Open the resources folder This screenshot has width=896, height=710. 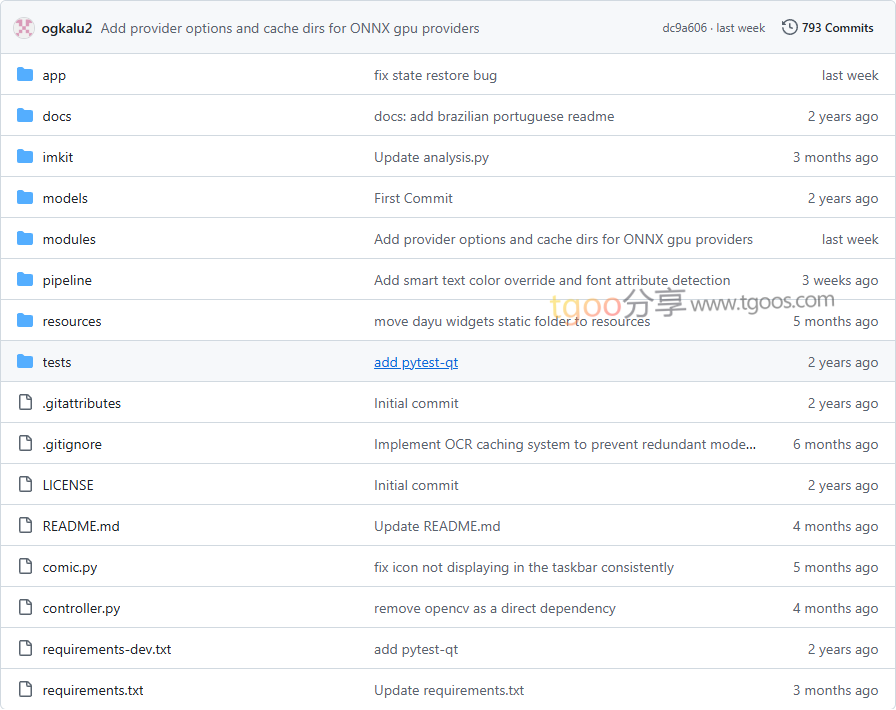pos(72,321)
